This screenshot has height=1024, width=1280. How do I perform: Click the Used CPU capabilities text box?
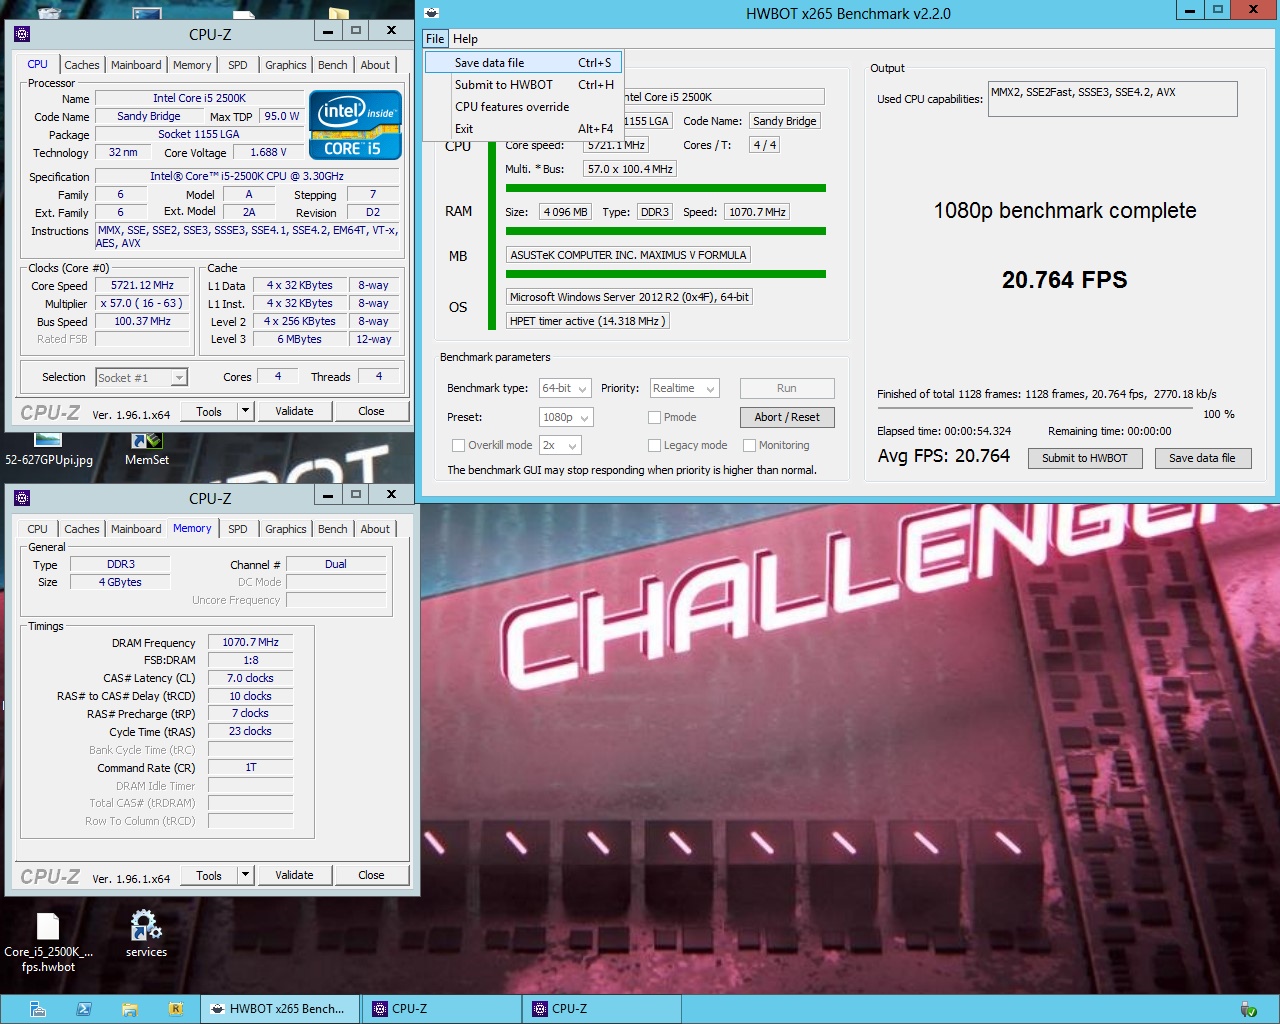point(1112,99)
